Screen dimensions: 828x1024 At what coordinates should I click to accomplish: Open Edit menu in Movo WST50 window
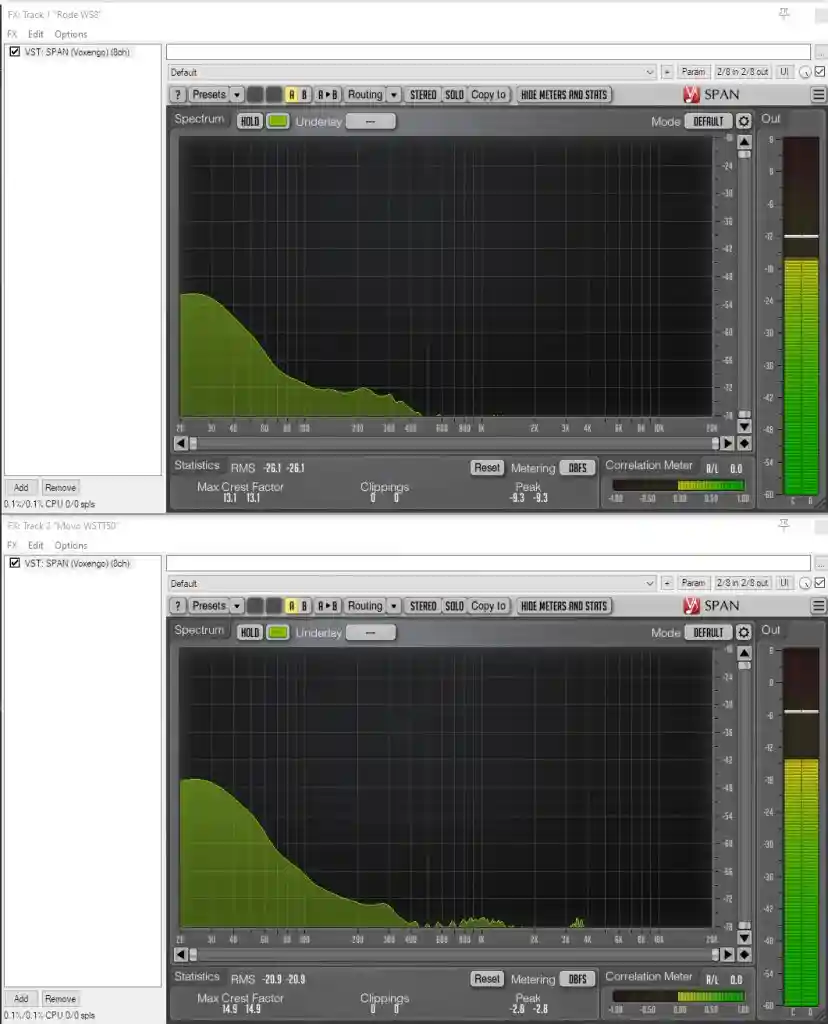click(35, 545)
